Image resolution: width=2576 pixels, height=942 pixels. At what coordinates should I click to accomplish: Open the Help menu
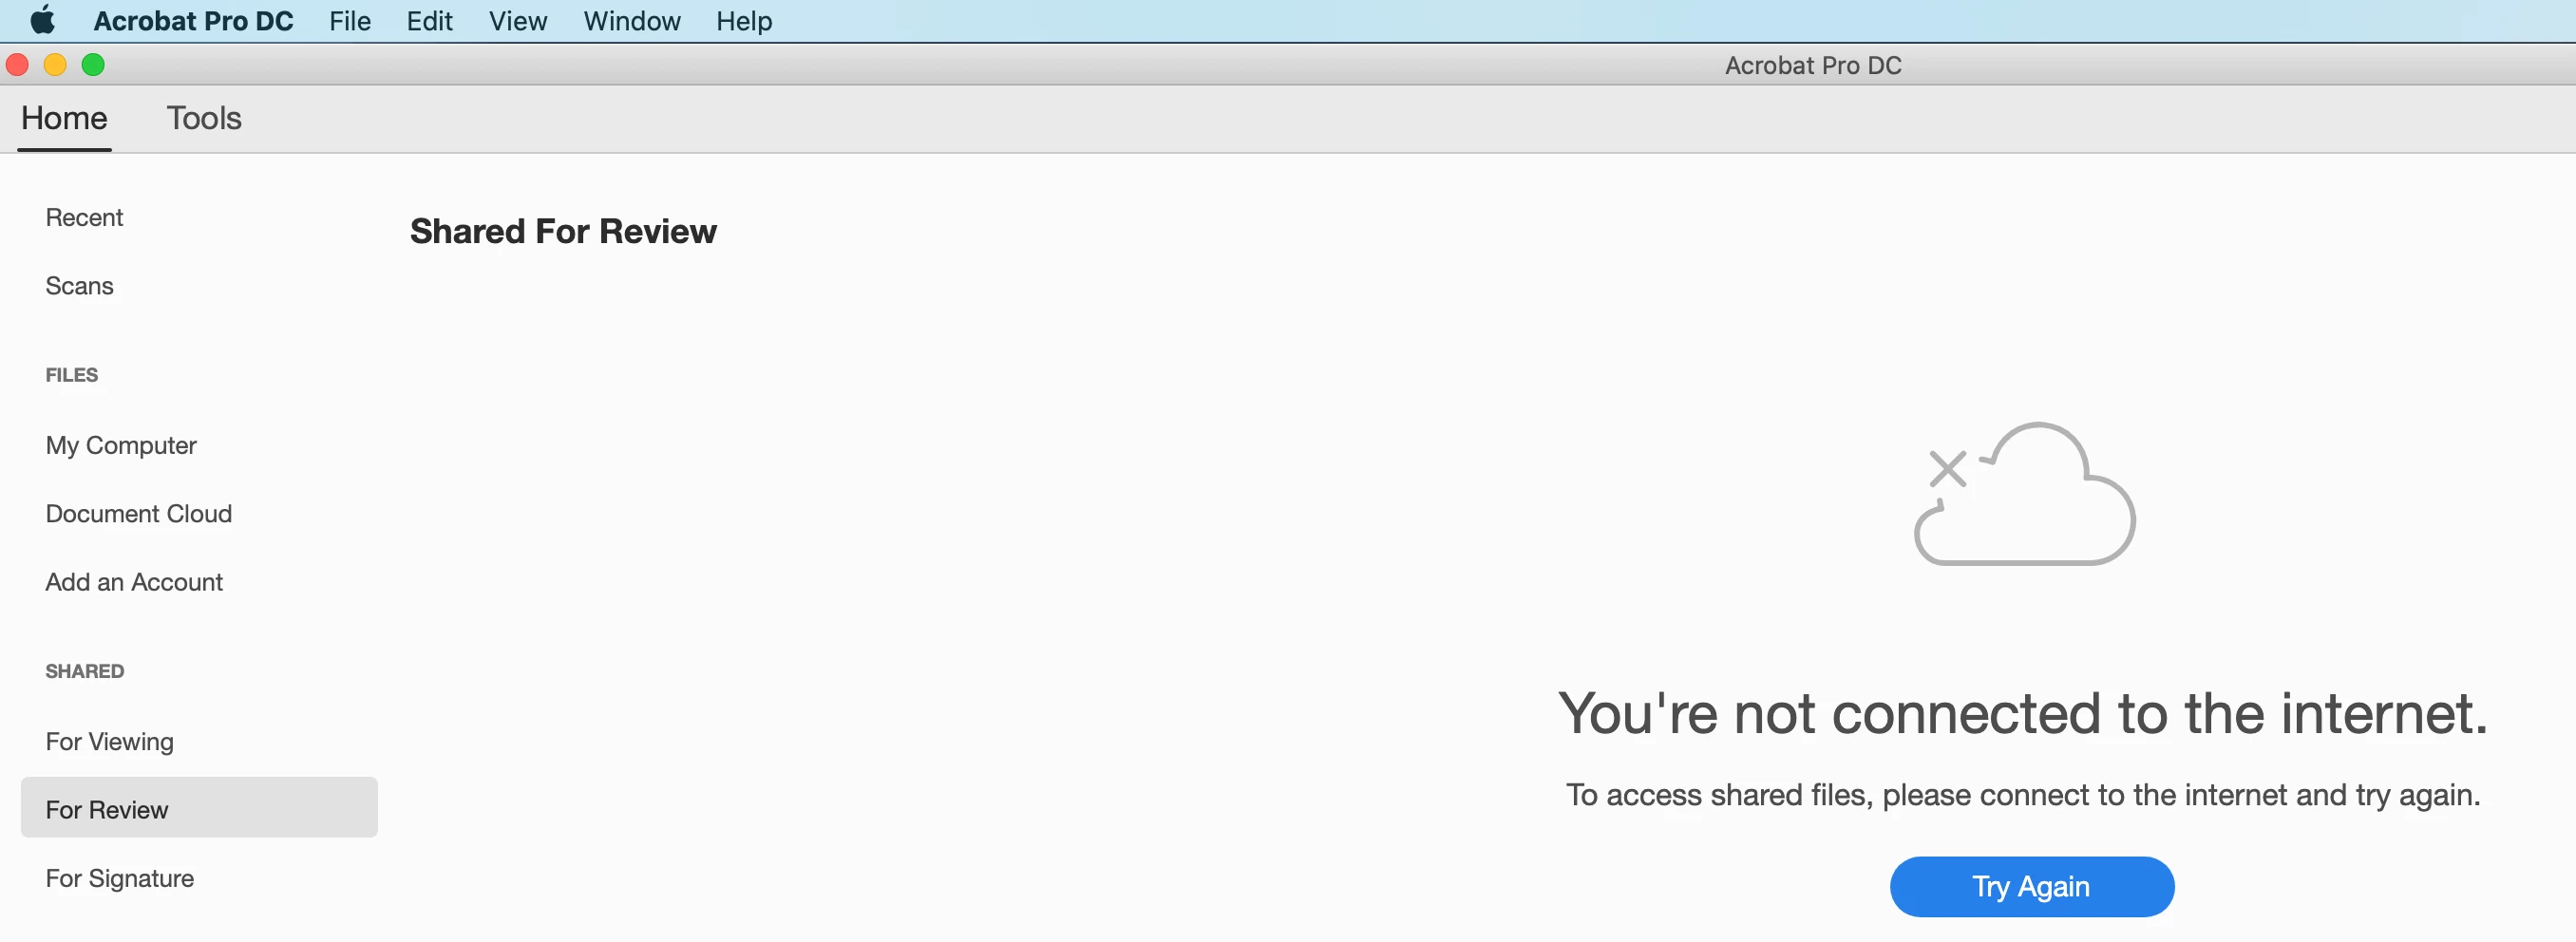(743, 21)
